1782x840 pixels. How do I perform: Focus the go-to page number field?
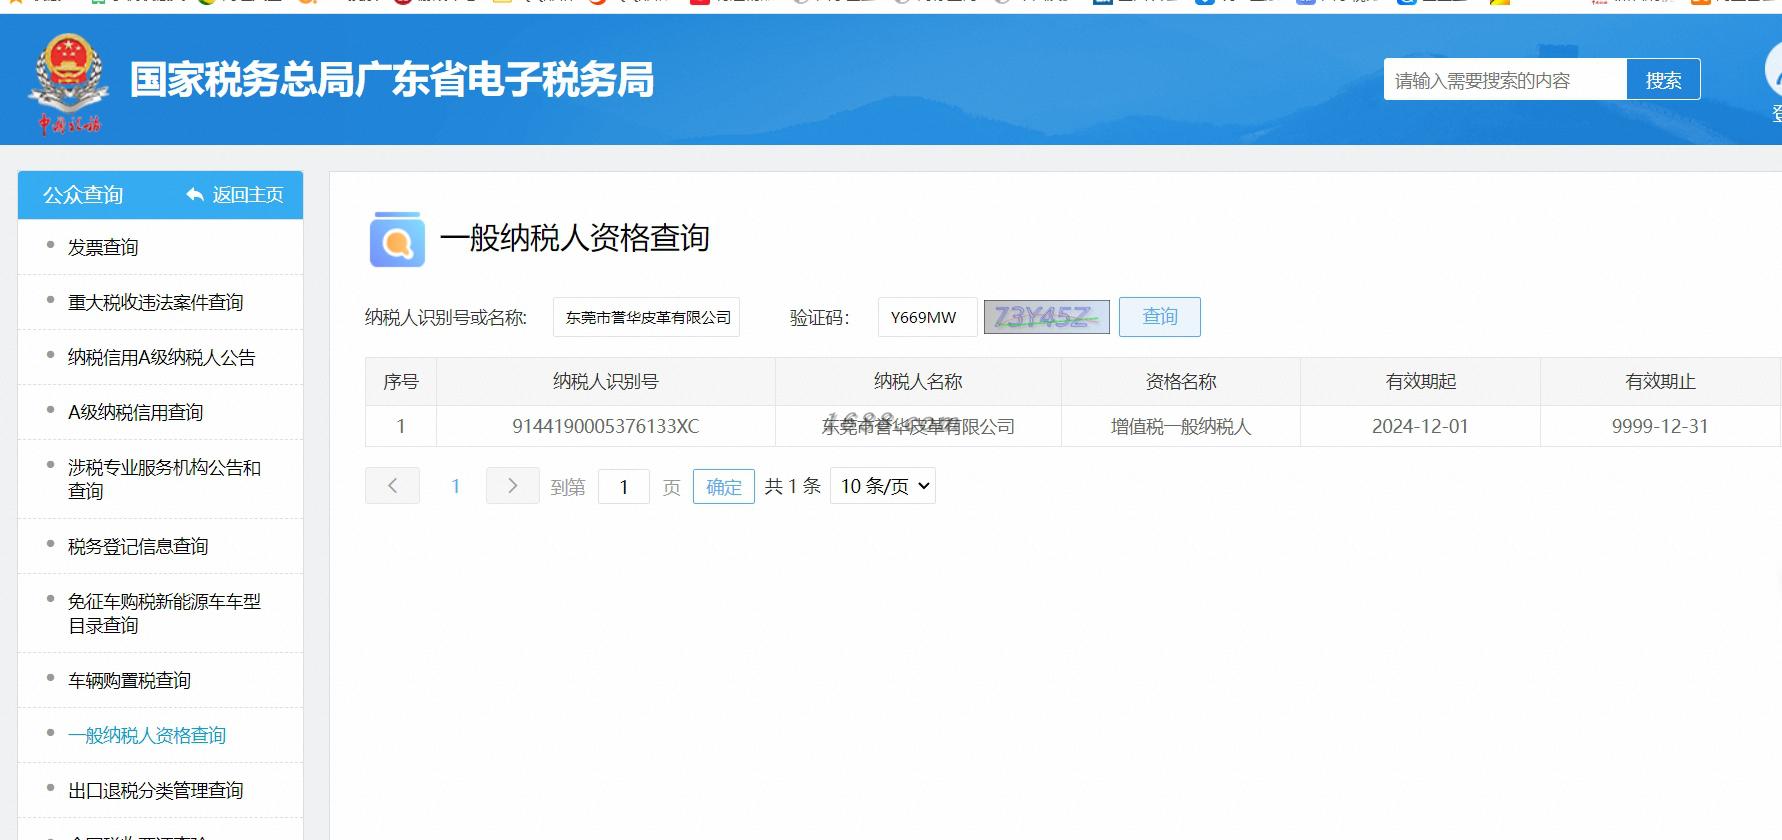point(624,487)
